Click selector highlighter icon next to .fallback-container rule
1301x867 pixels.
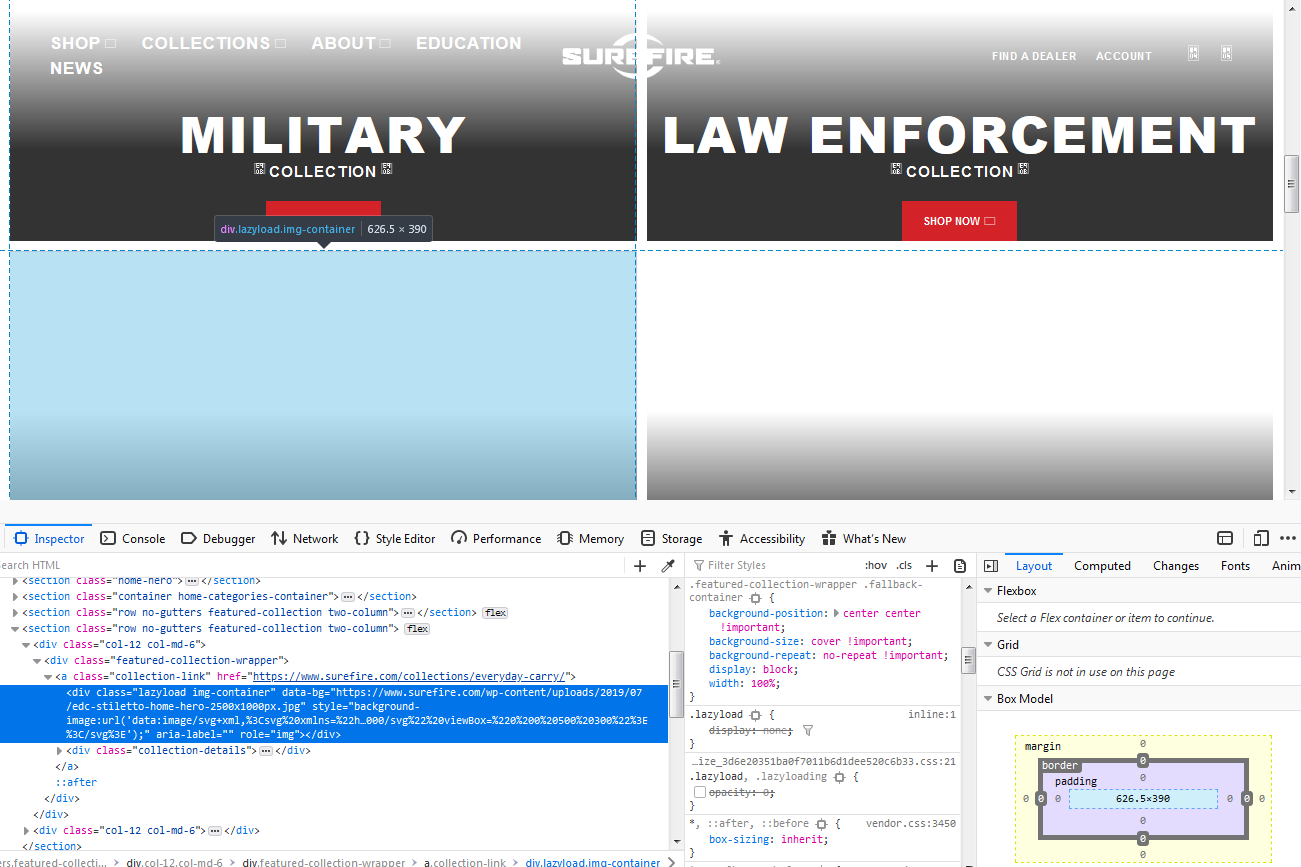pyautogui.click(x=756, y=597)
